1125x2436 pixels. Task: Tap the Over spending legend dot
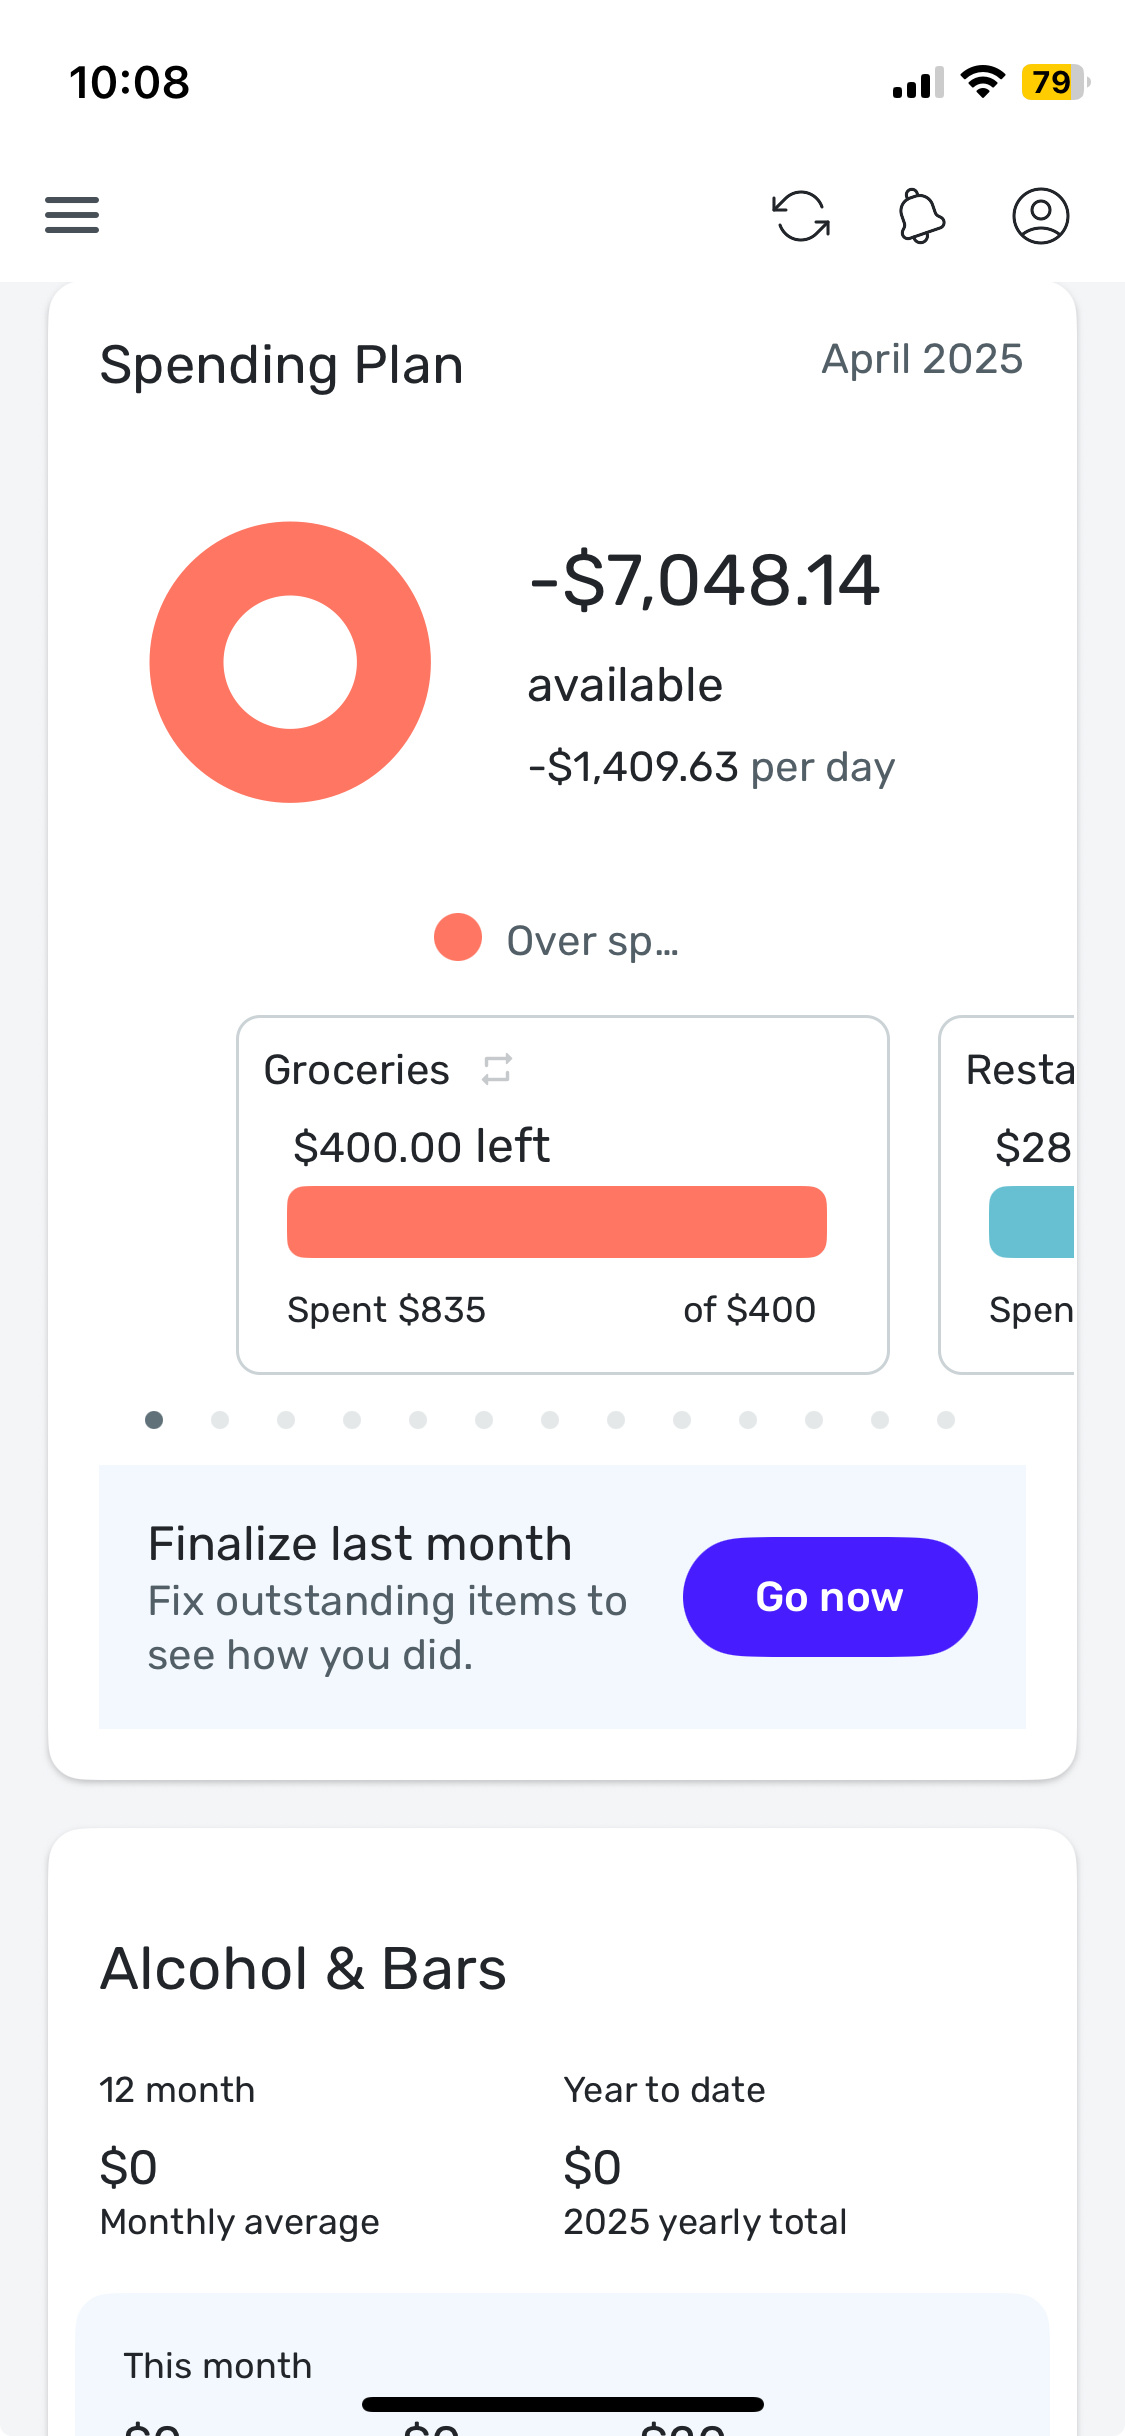pyautogui.click(x=458, y=938)
